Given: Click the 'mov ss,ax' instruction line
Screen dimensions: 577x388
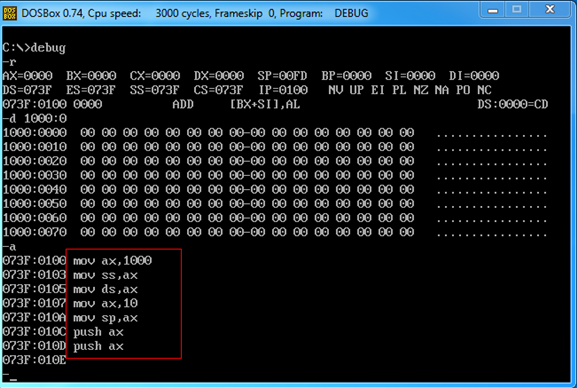Looking at the screenshot, I should pyautogui.click(x=105, y=275).
